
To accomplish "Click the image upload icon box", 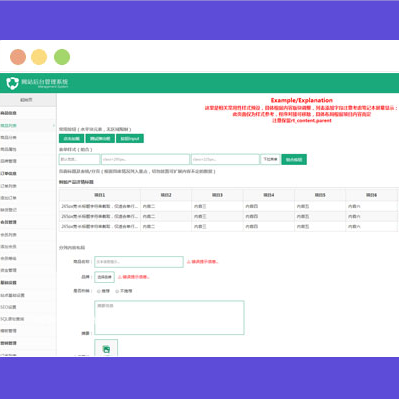I will [106, 348].
